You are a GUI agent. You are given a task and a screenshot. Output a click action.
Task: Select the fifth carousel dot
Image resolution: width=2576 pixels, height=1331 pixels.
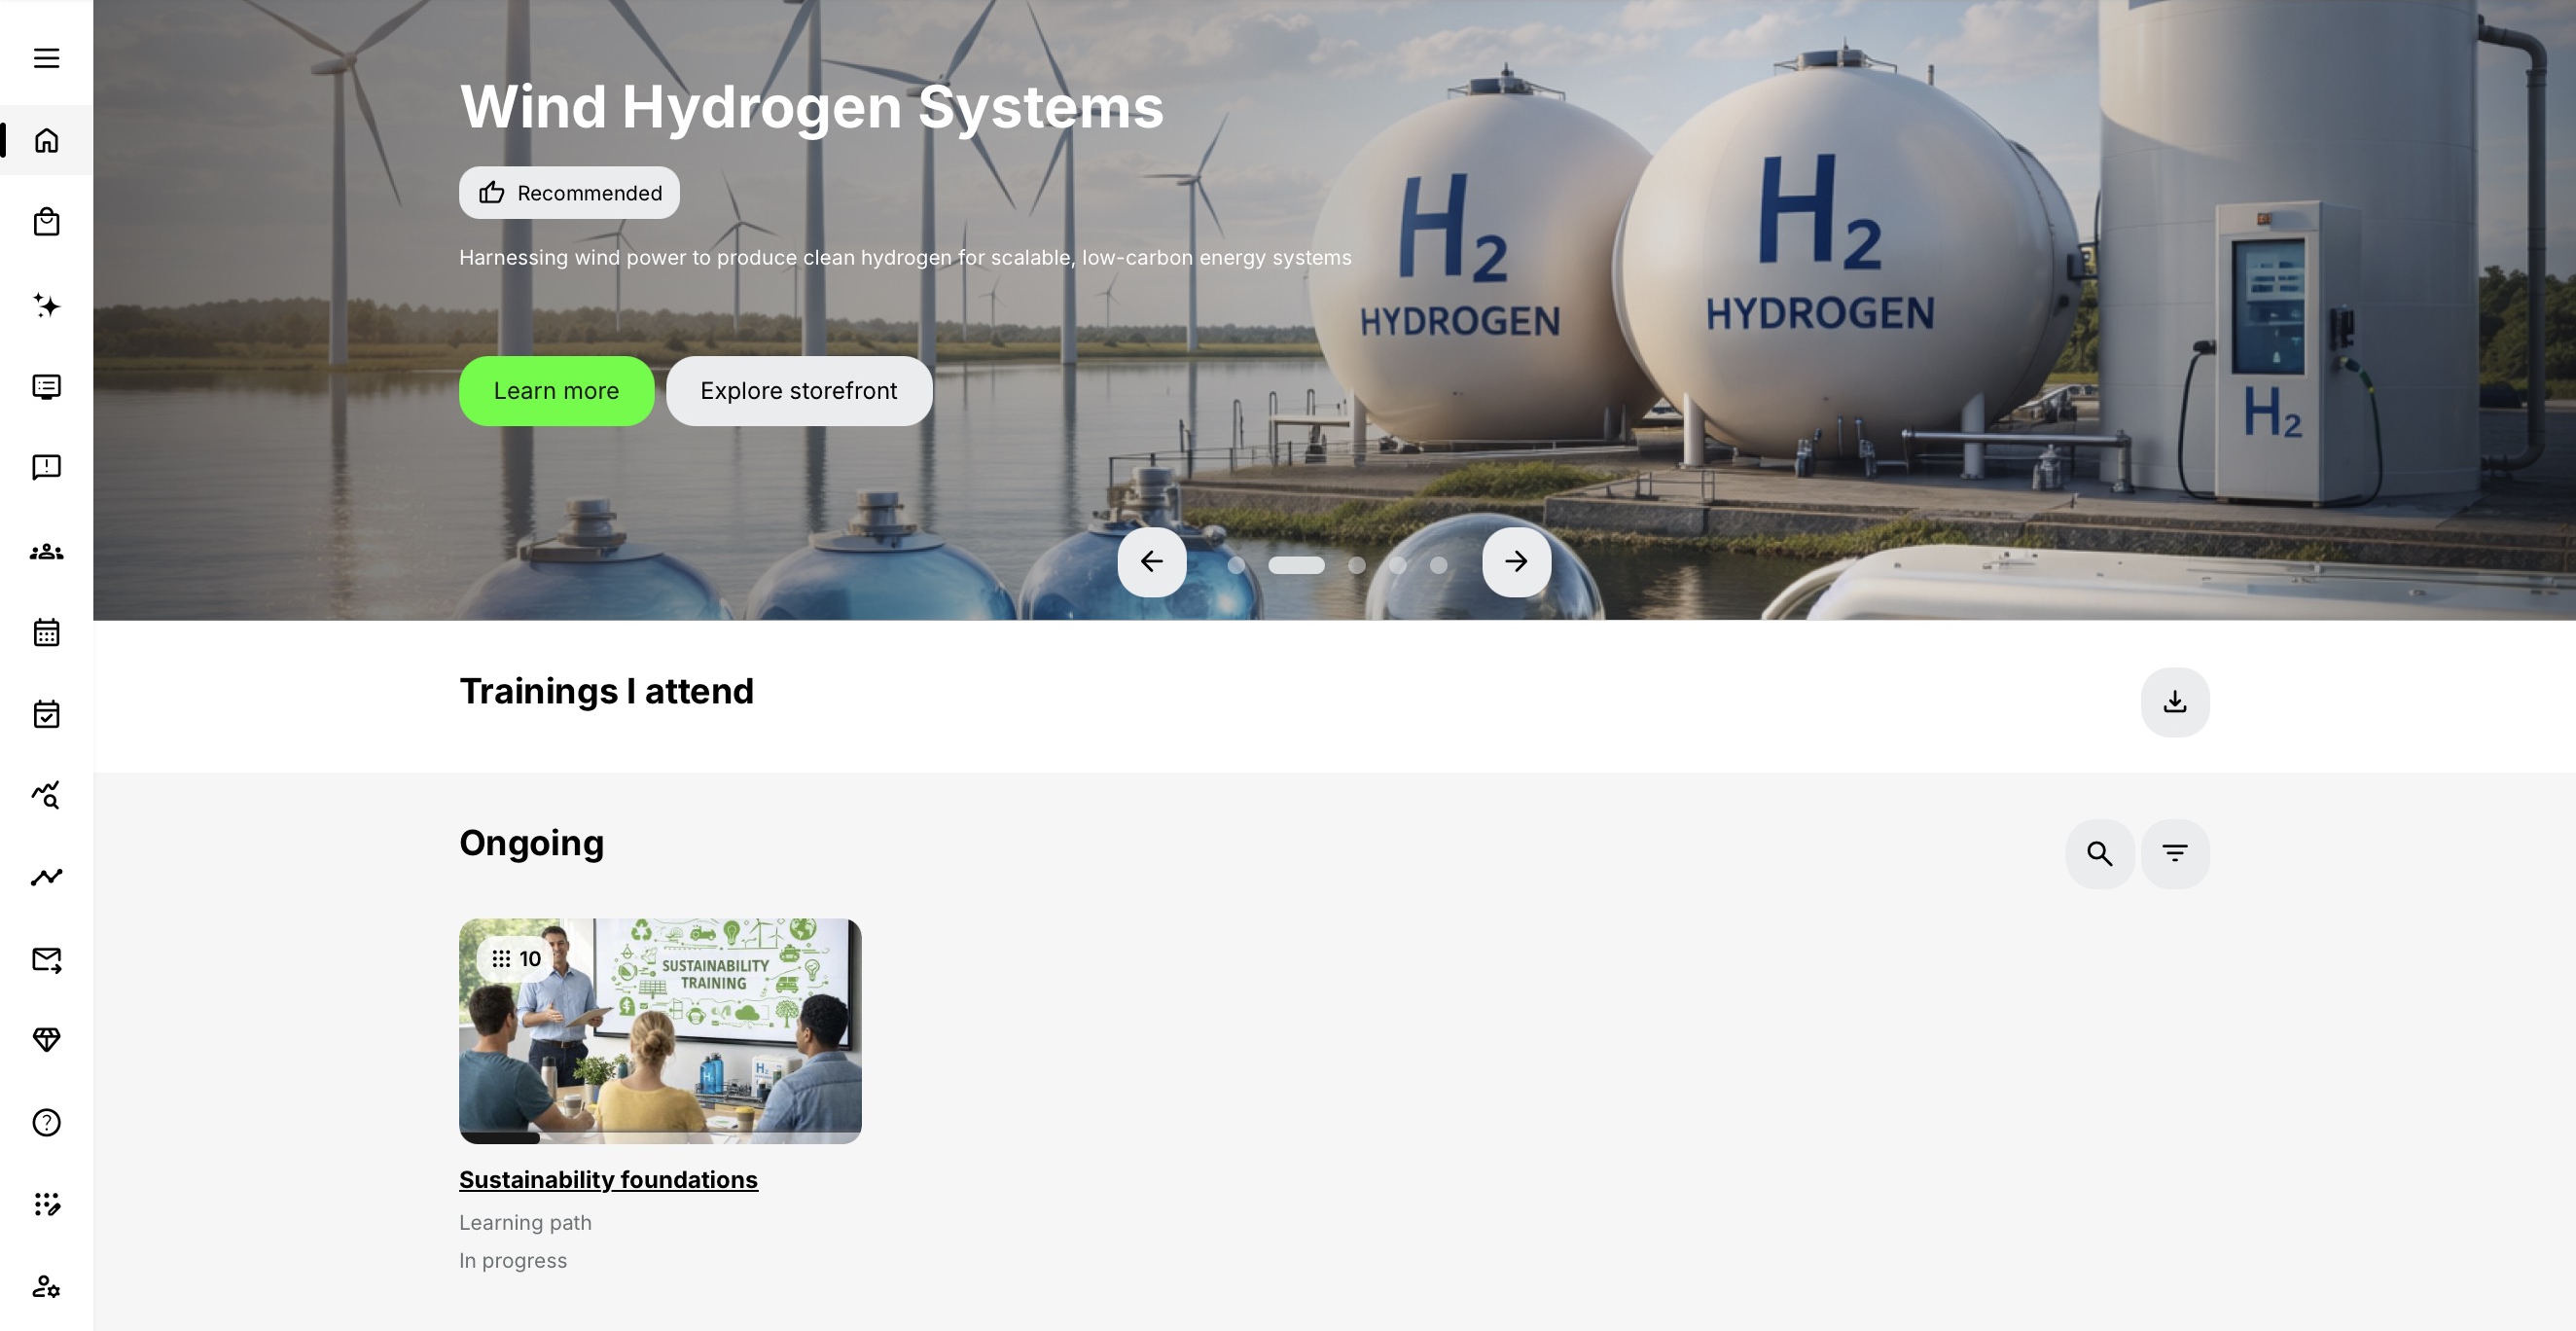1438,565
